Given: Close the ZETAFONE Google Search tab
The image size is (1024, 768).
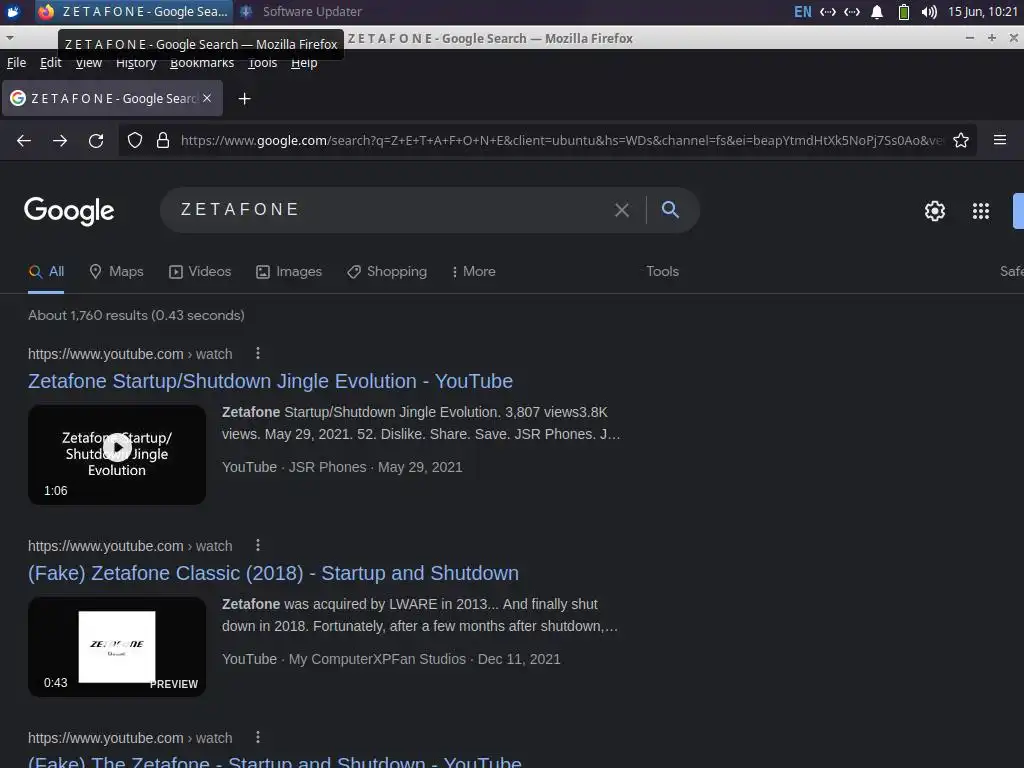Looking at the screenshot, I should pos(207,98).
